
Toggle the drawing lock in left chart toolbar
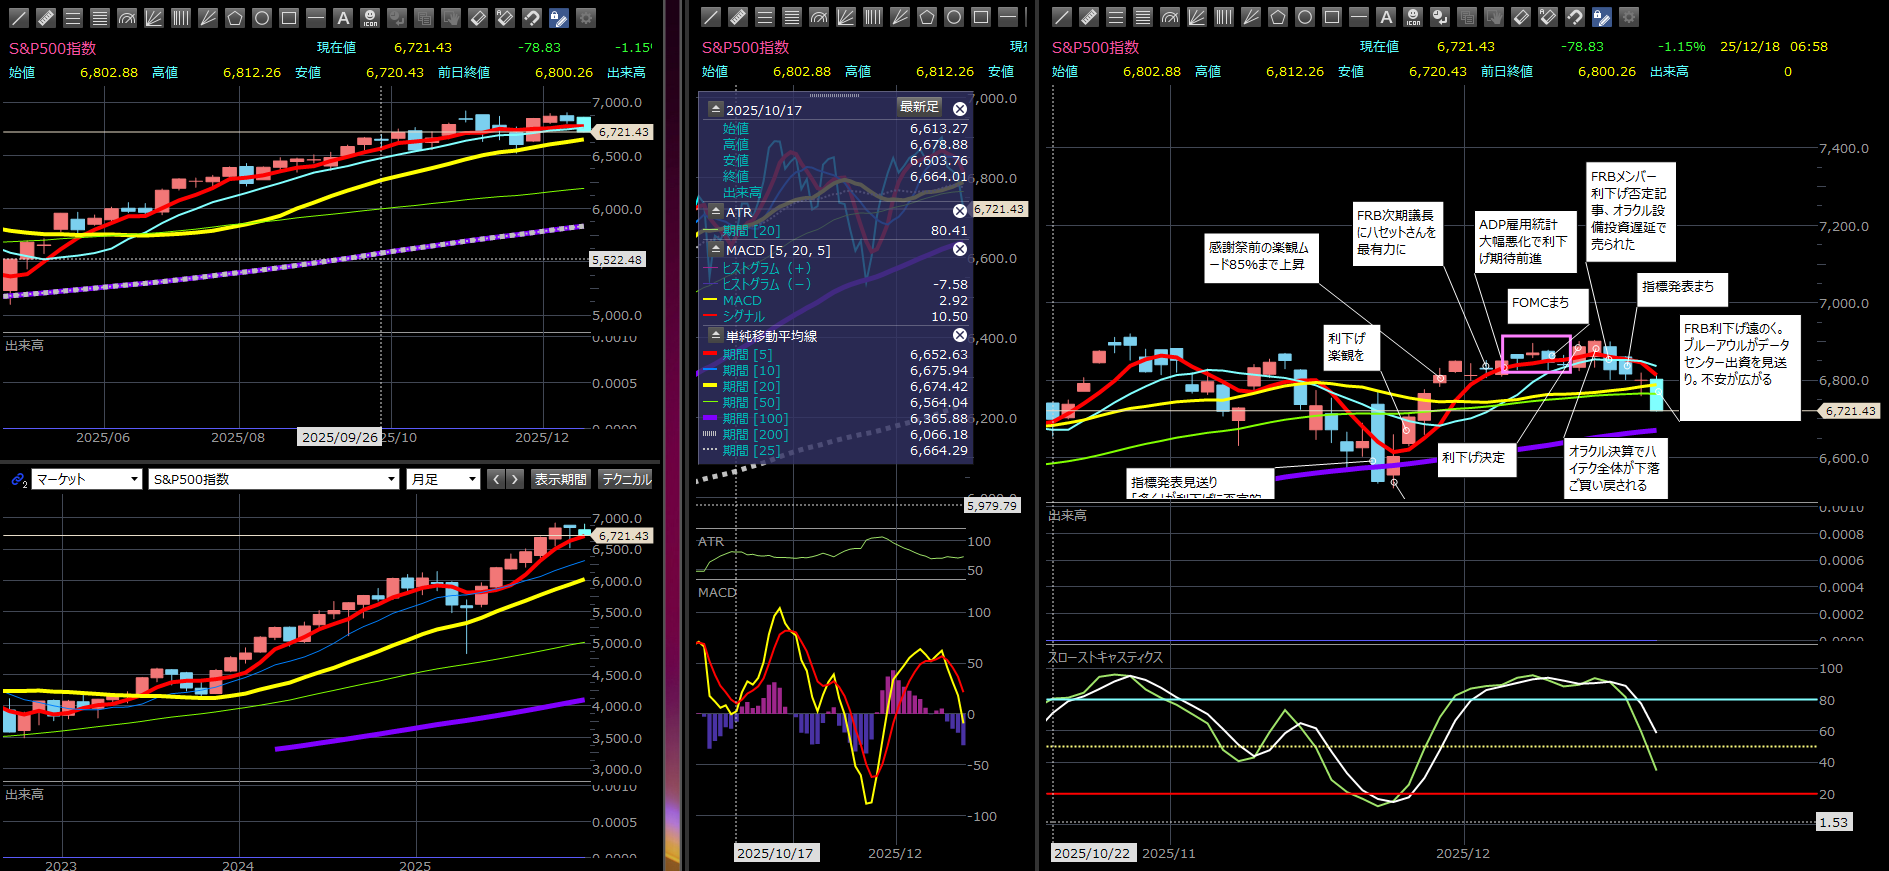[559, 18]
